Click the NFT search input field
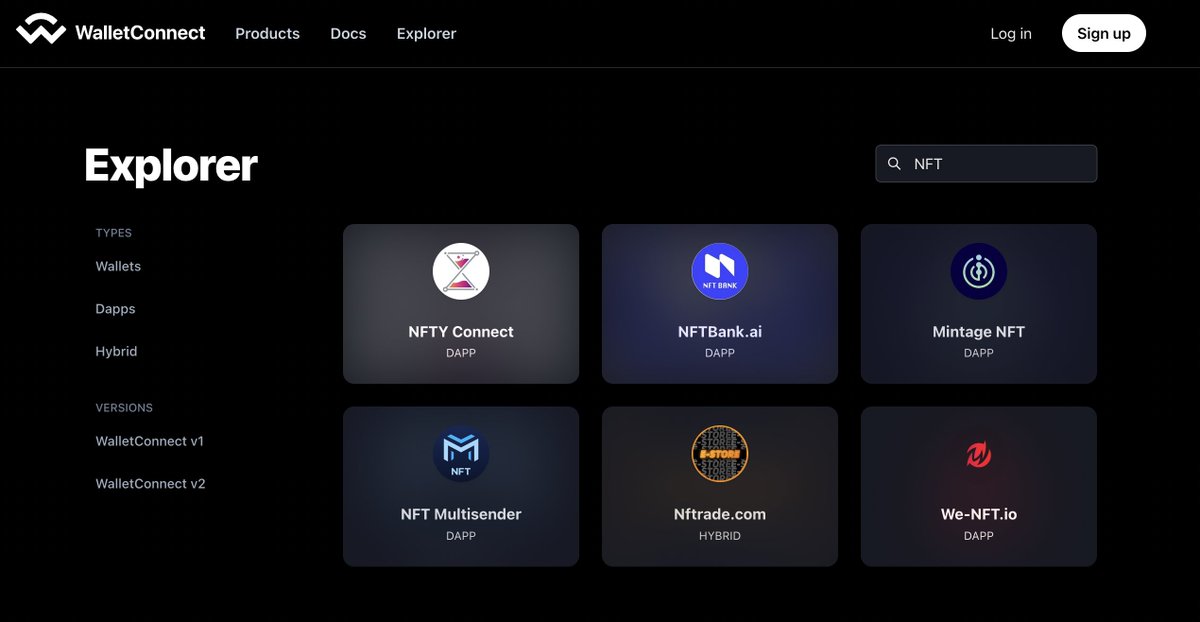This screenshot has width=1200, height=622. pos(985,163)
